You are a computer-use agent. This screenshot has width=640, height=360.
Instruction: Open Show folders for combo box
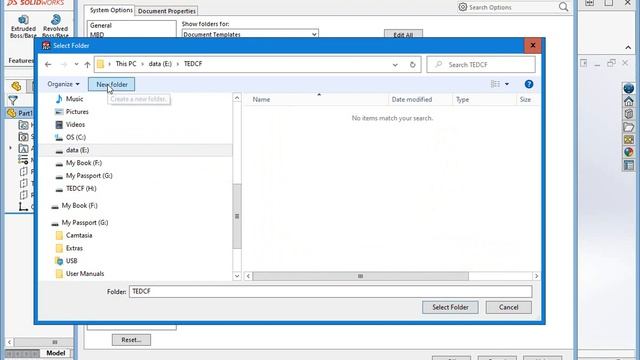[x=250, y=34]
